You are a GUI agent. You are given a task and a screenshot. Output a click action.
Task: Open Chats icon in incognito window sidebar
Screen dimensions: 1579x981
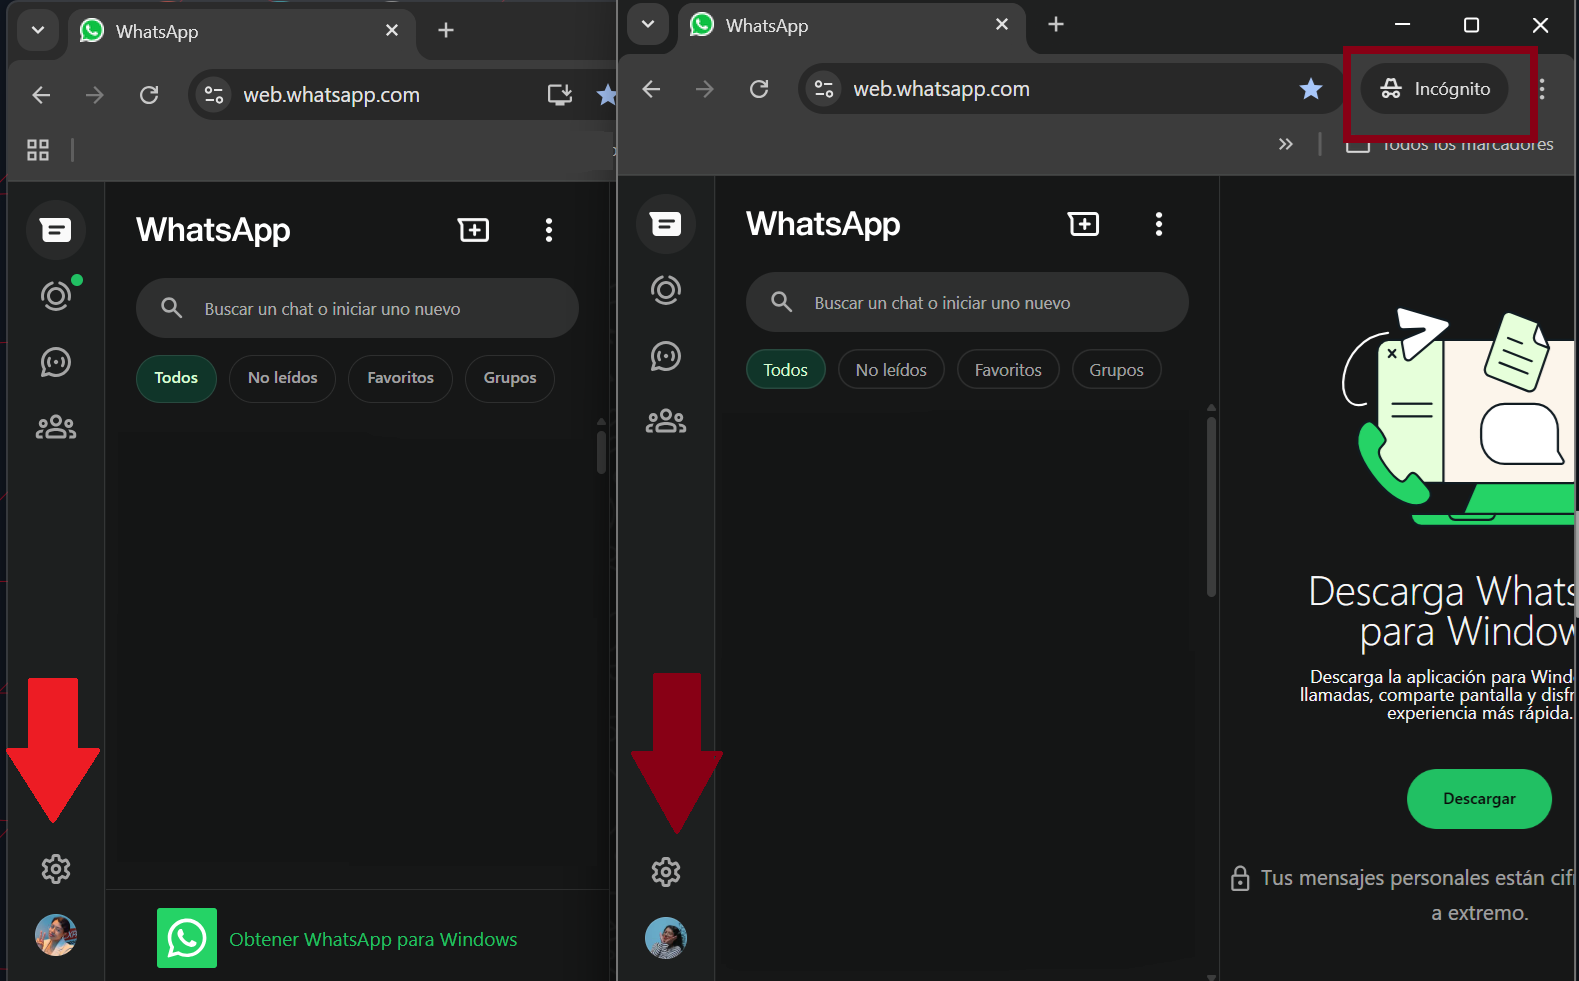coord(666,224)
